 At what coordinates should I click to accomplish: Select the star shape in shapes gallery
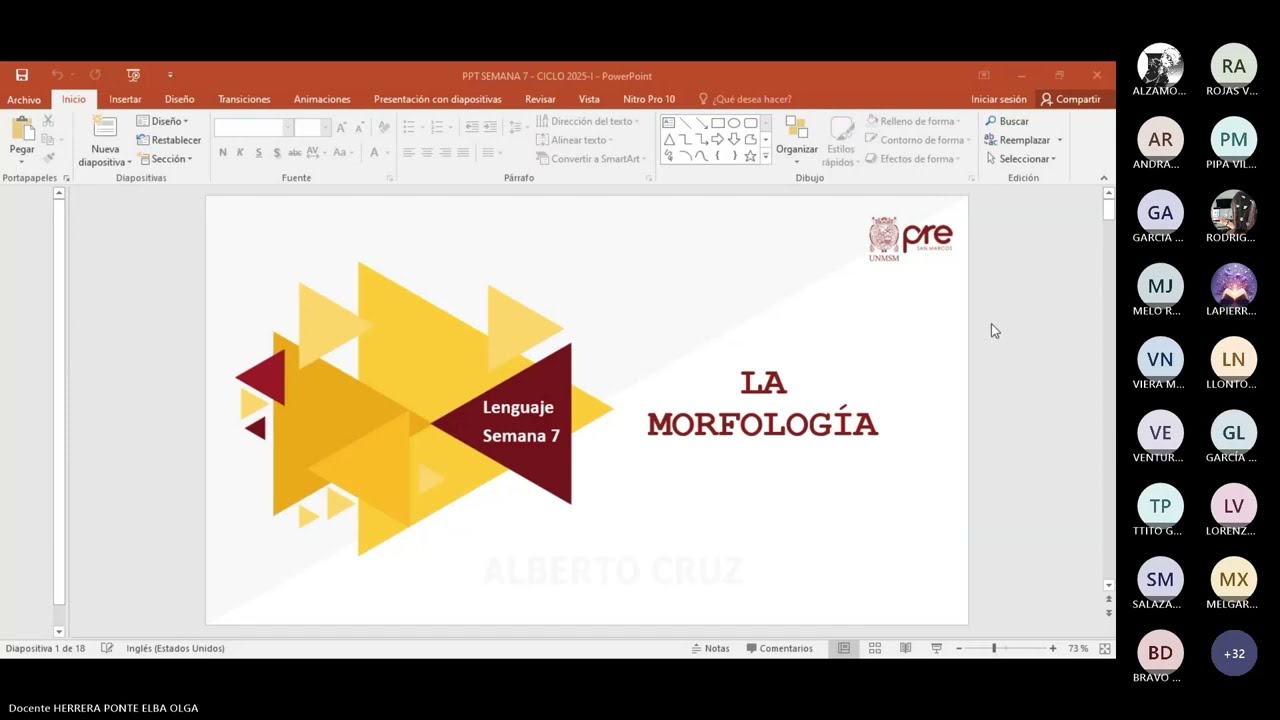click(x=750, y=156)
